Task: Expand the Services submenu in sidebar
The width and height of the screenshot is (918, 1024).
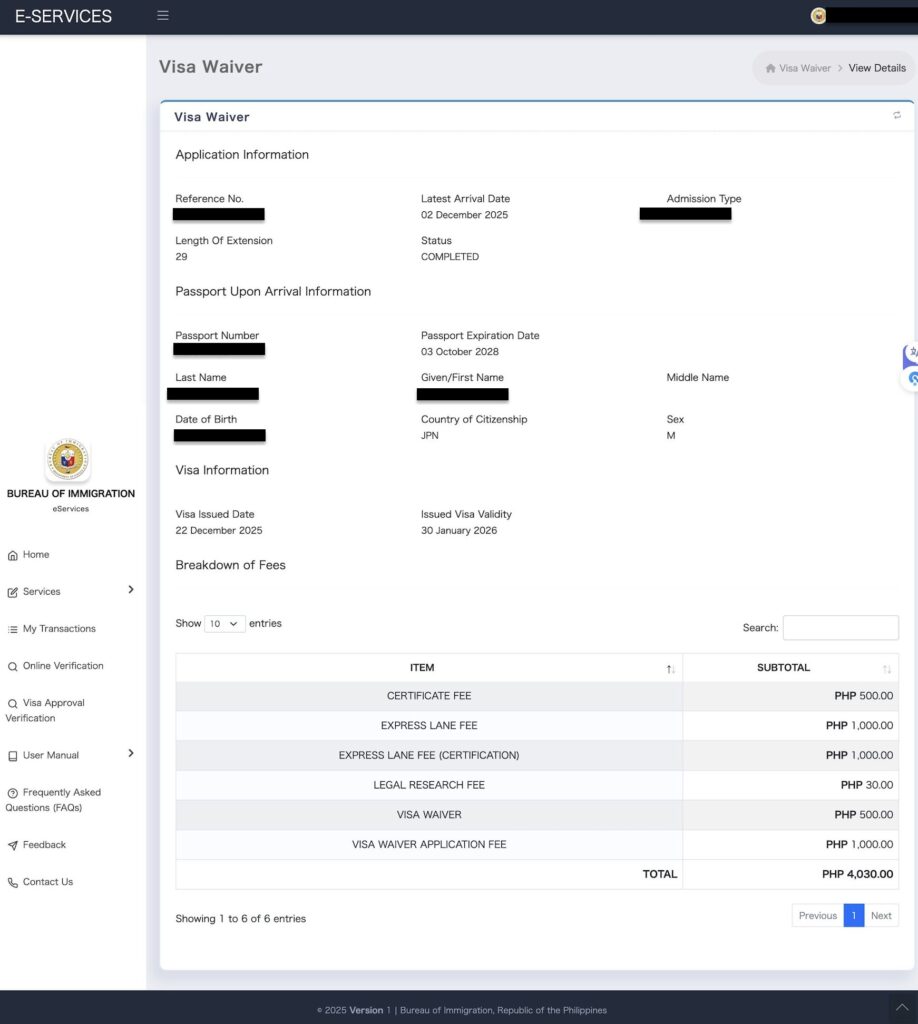Action: pos(130,590)
